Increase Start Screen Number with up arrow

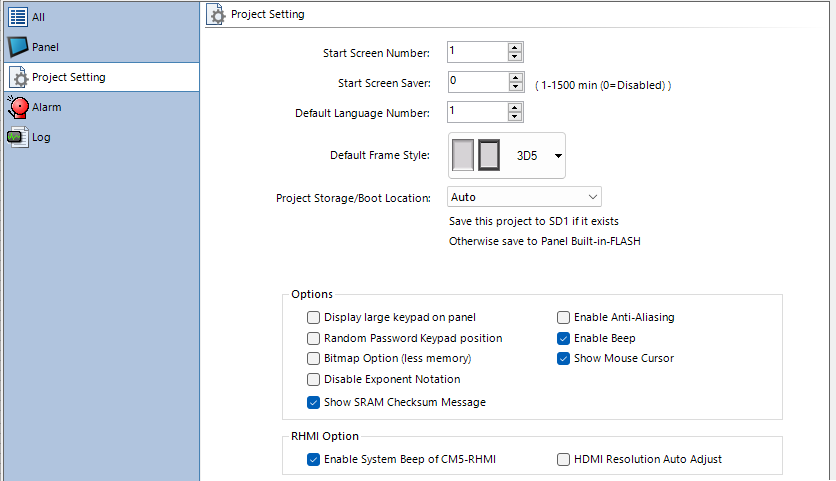(515, 47)
